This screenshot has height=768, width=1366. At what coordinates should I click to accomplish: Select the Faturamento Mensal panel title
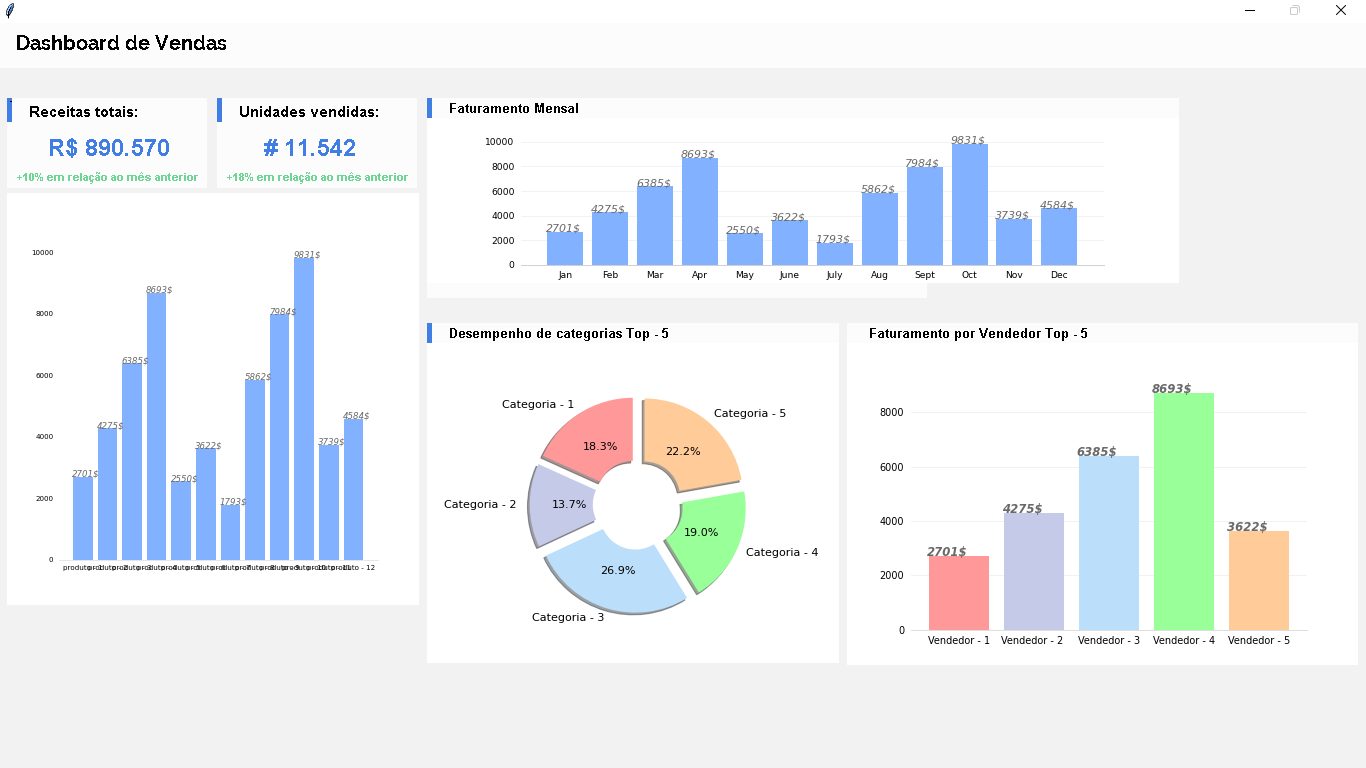click(x=513, y=109)
